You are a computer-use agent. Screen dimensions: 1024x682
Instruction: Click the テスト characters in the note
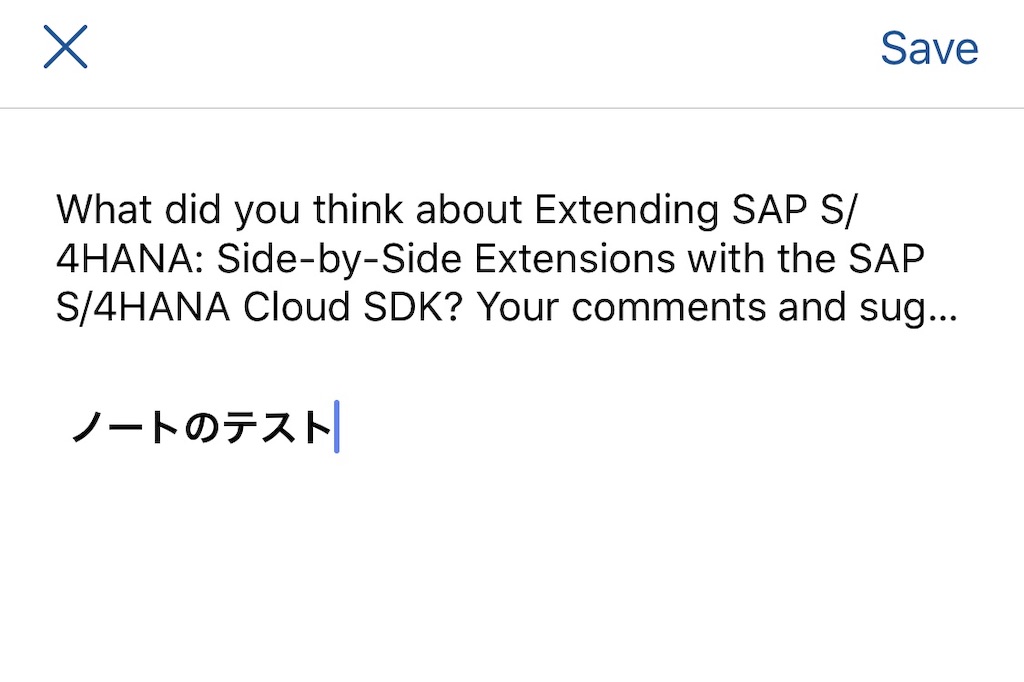pos(278,427)
